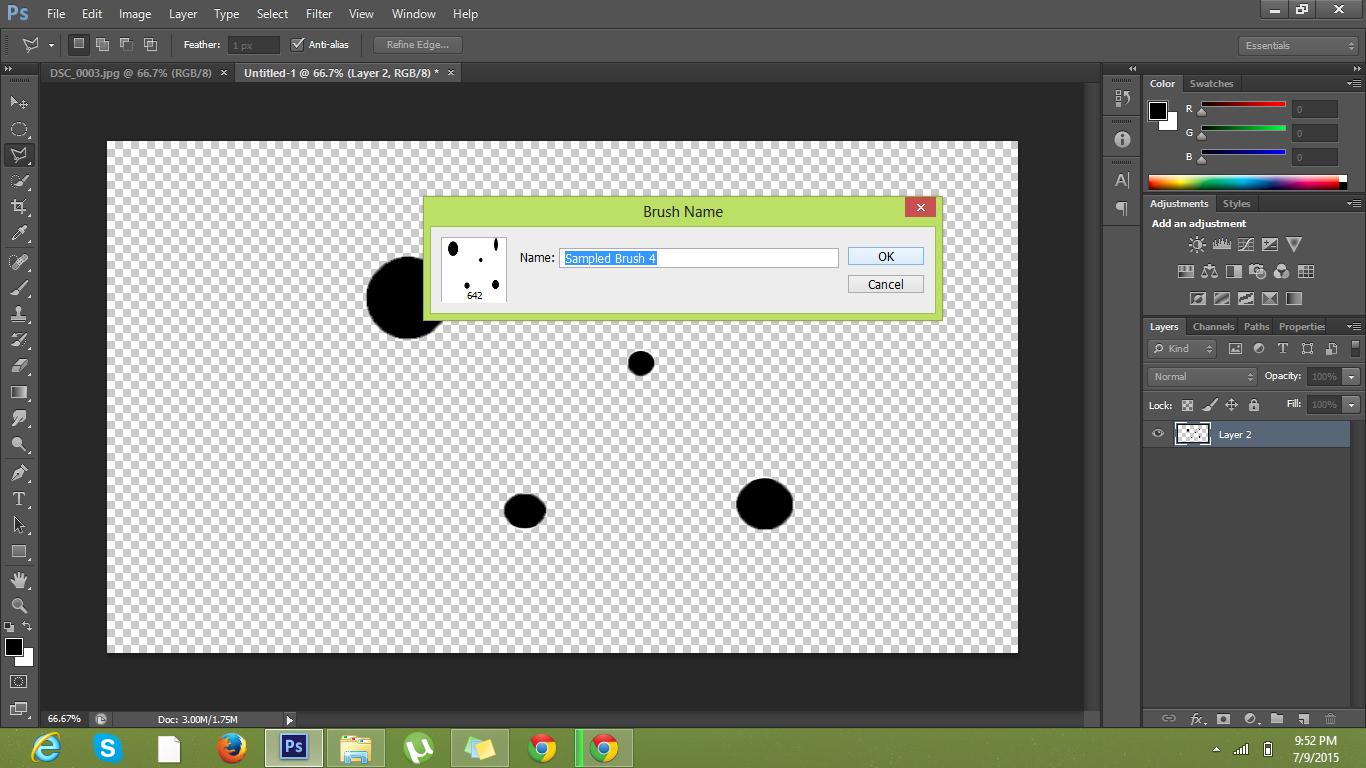The width and height of the screenshot is (1366, 768).
Task: Open the Info panel icon
Action: pos(1122,140)
